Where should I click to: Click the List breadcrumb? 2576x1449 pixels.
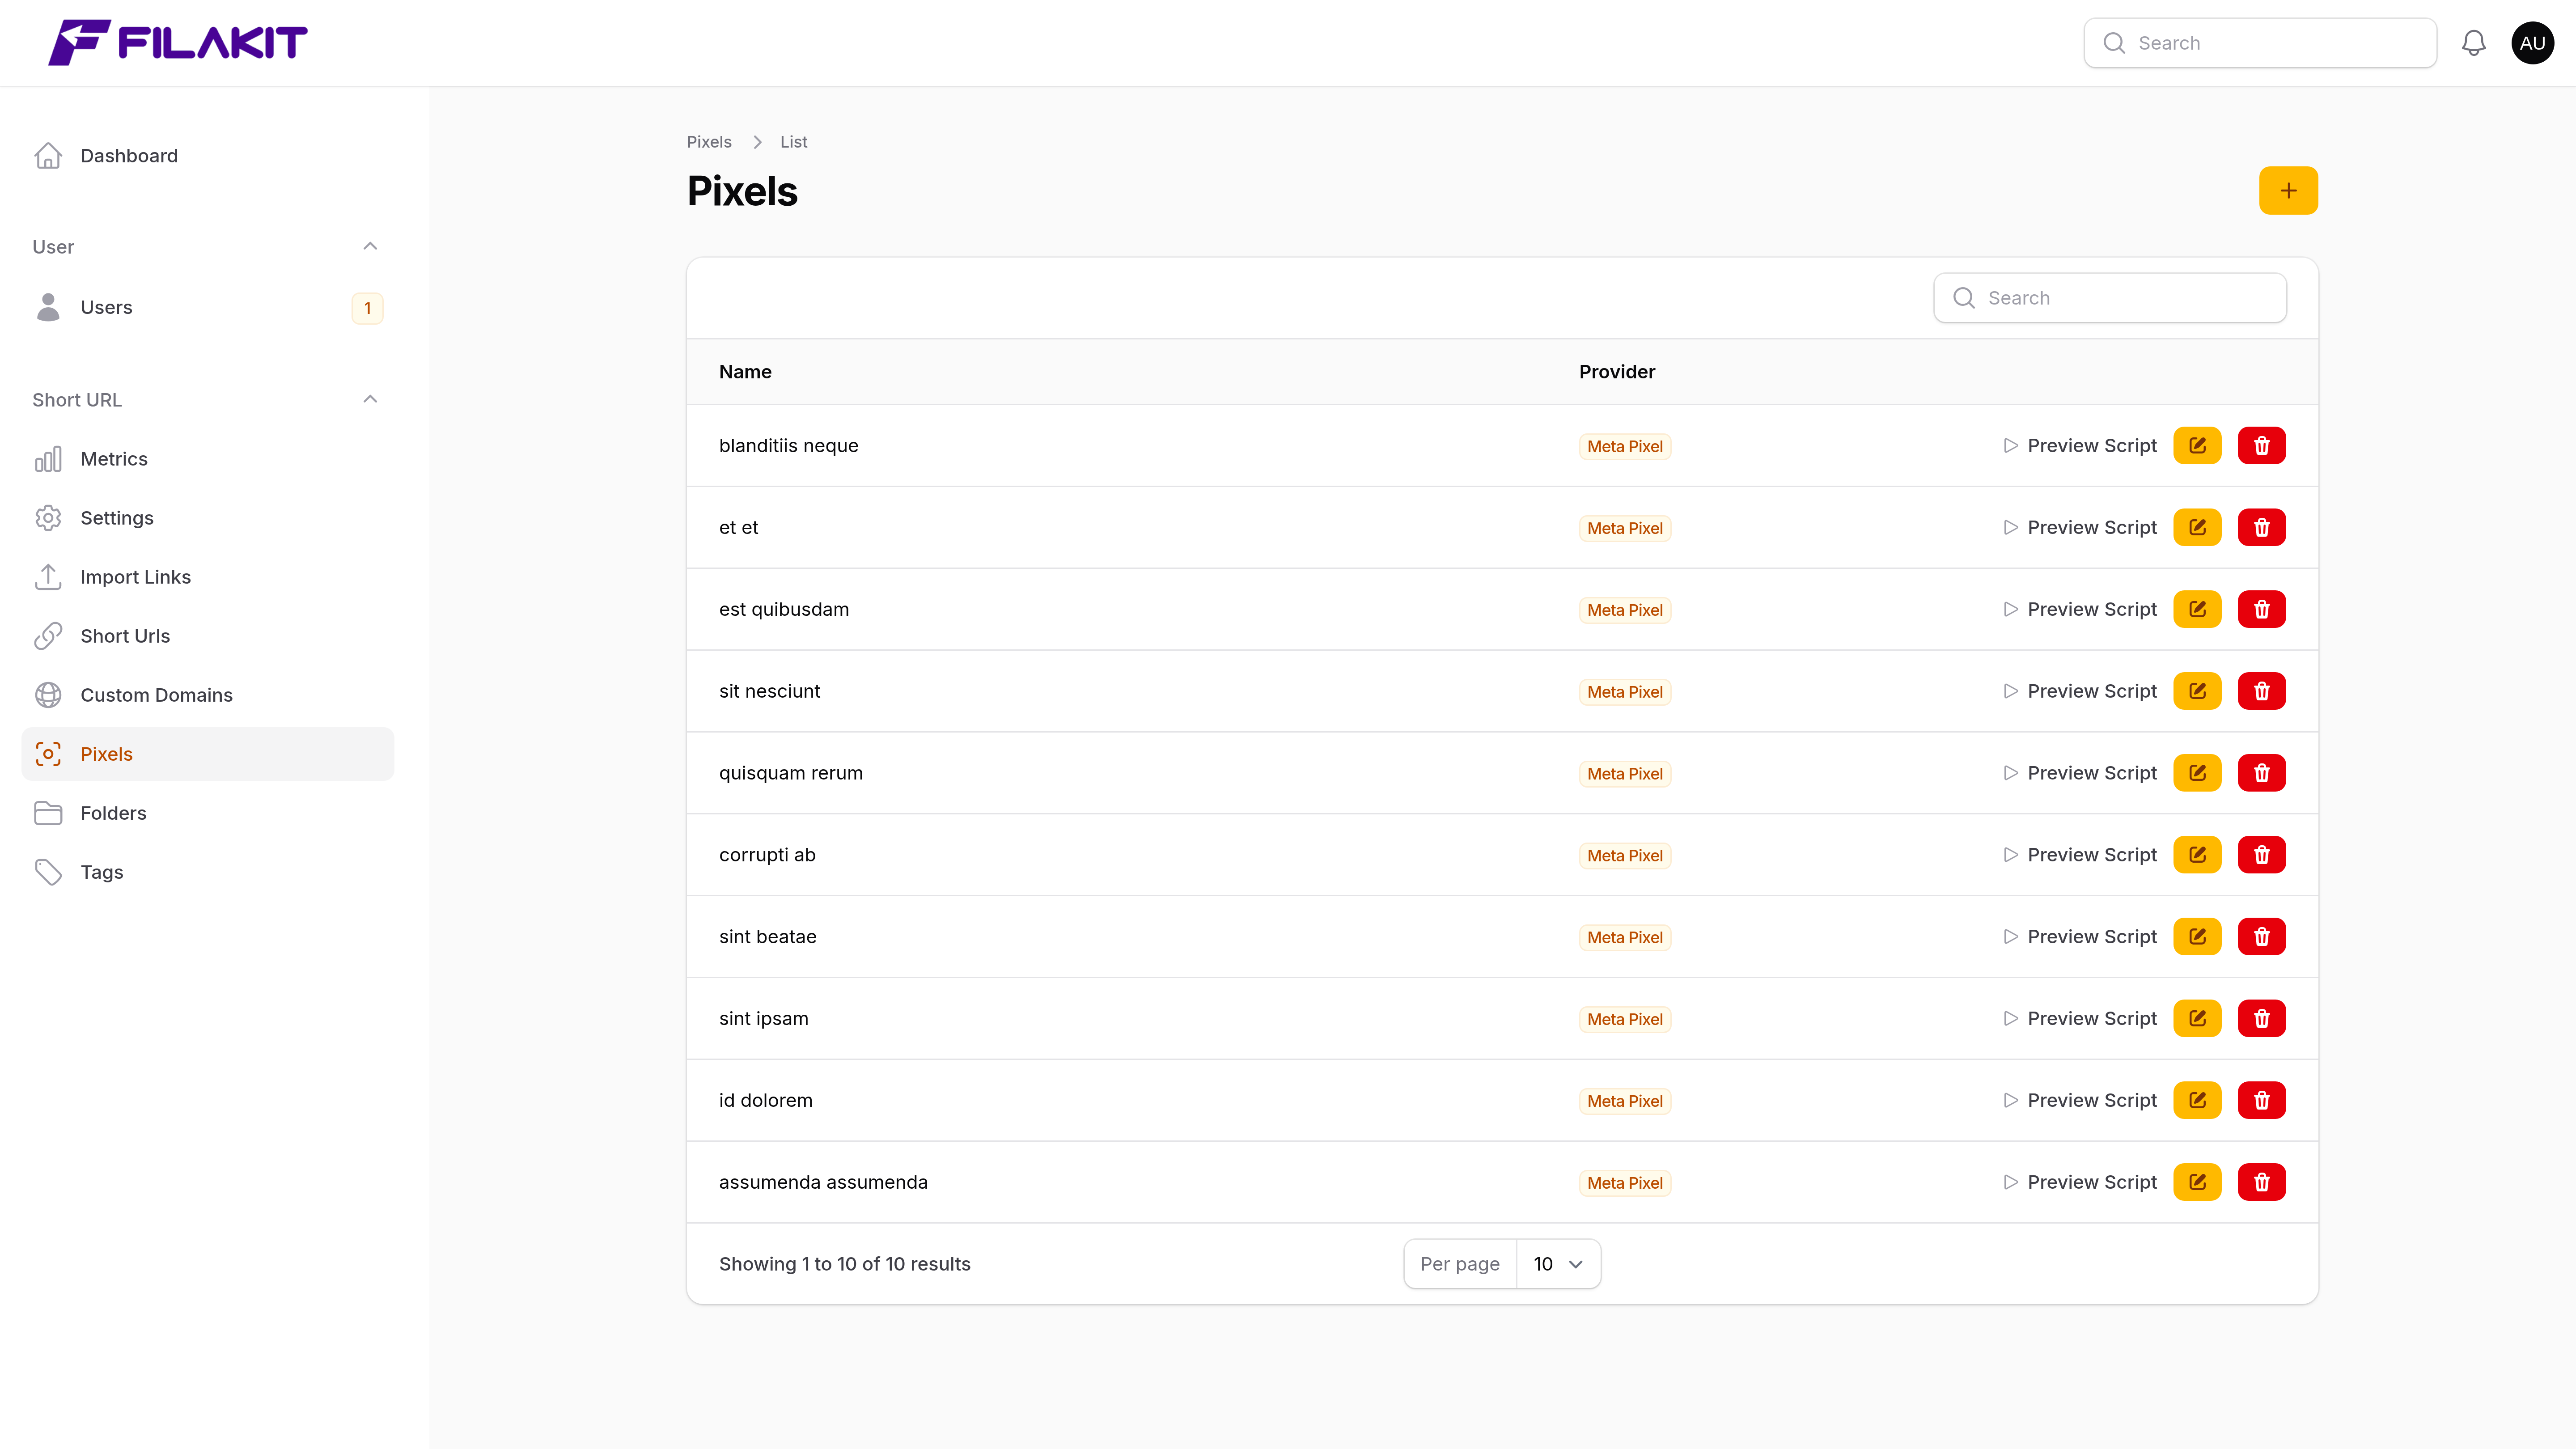794,142
